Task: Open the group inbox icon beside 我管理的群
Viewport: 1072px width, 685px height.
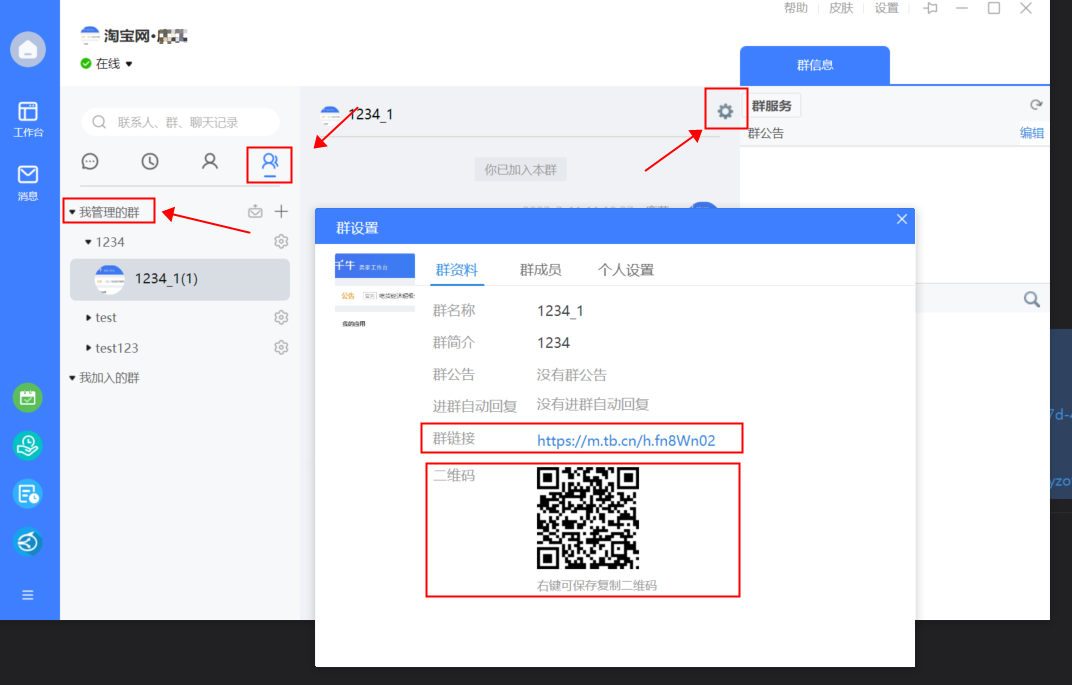Action: [x=255, y=211]
